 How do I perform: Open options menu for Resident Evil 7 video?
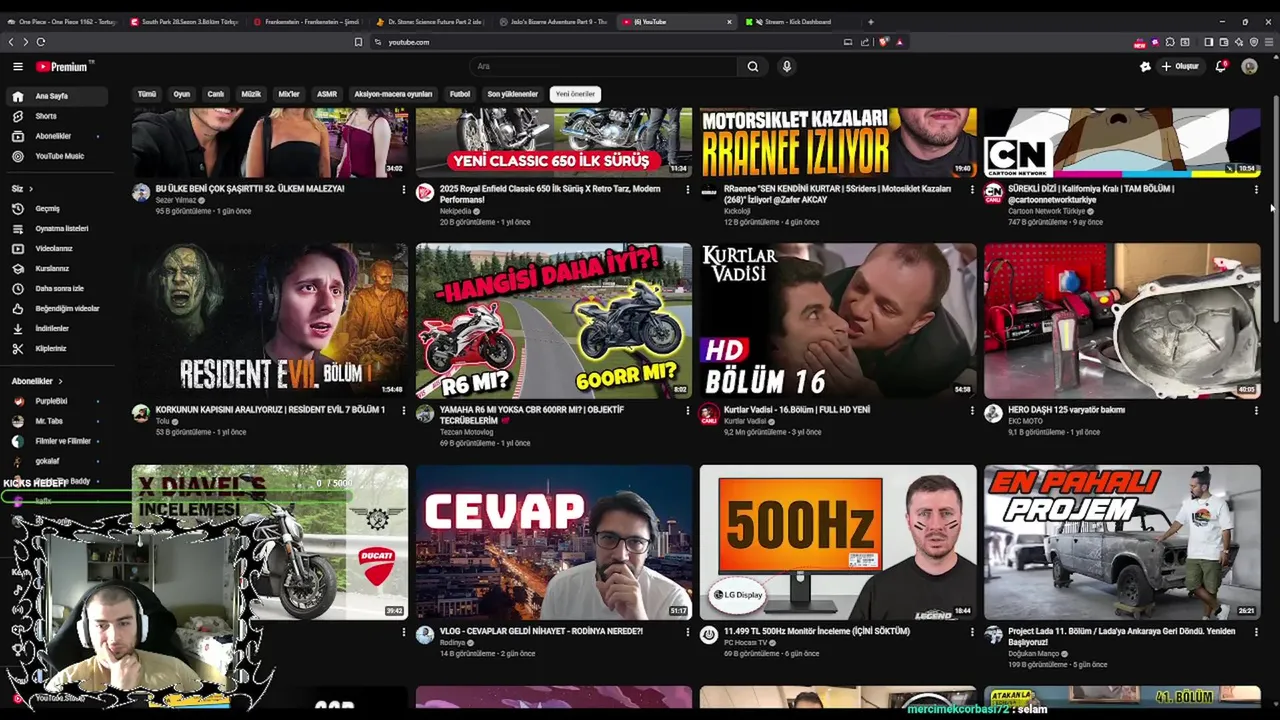403,410
